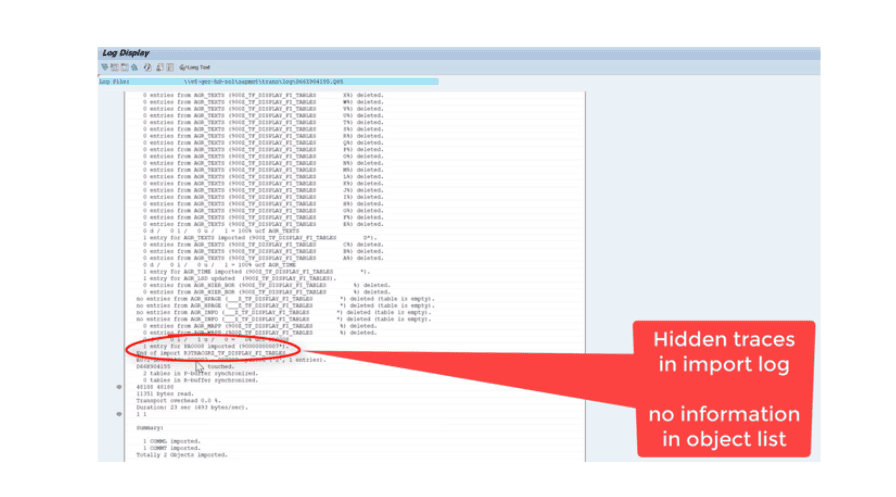The image size is (896, 497).
Task: Click the '1 COMMT imported.' line
Action: coord(171,448)
